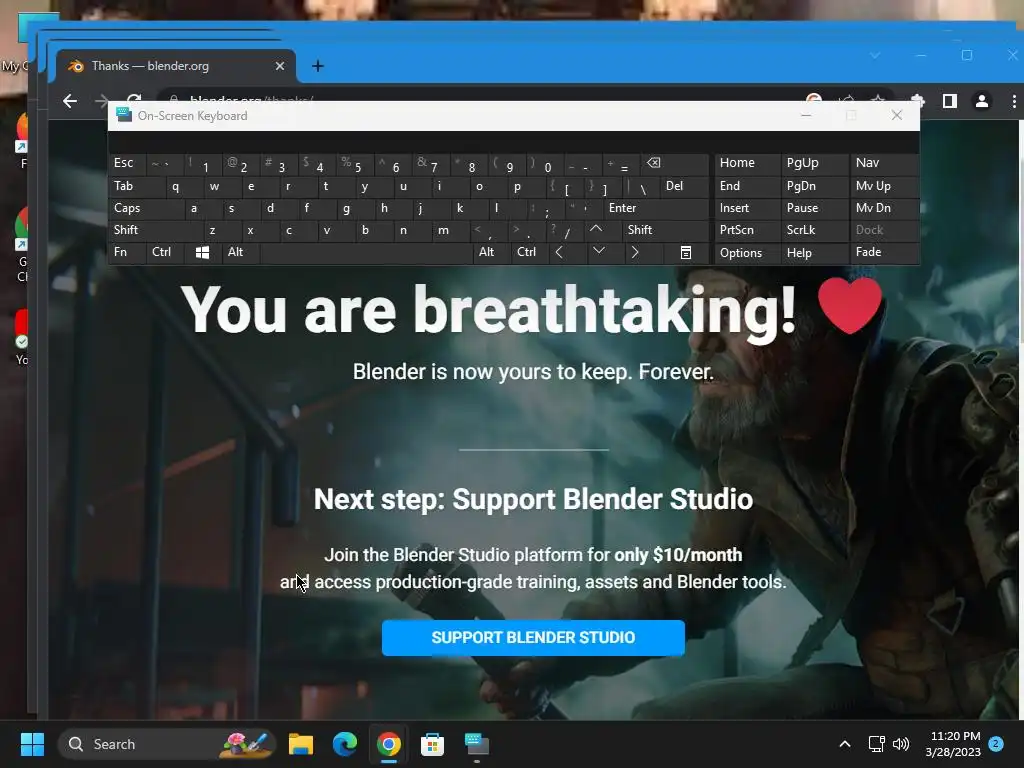Click the Esc key
1024x768 pixels.
(127, 163)
